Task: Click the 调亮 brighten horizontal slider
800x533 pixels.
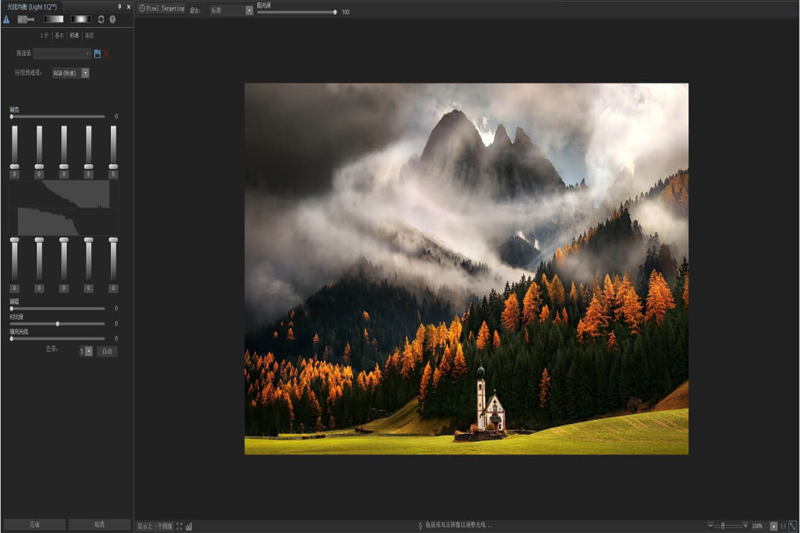Action: point(58,117)
